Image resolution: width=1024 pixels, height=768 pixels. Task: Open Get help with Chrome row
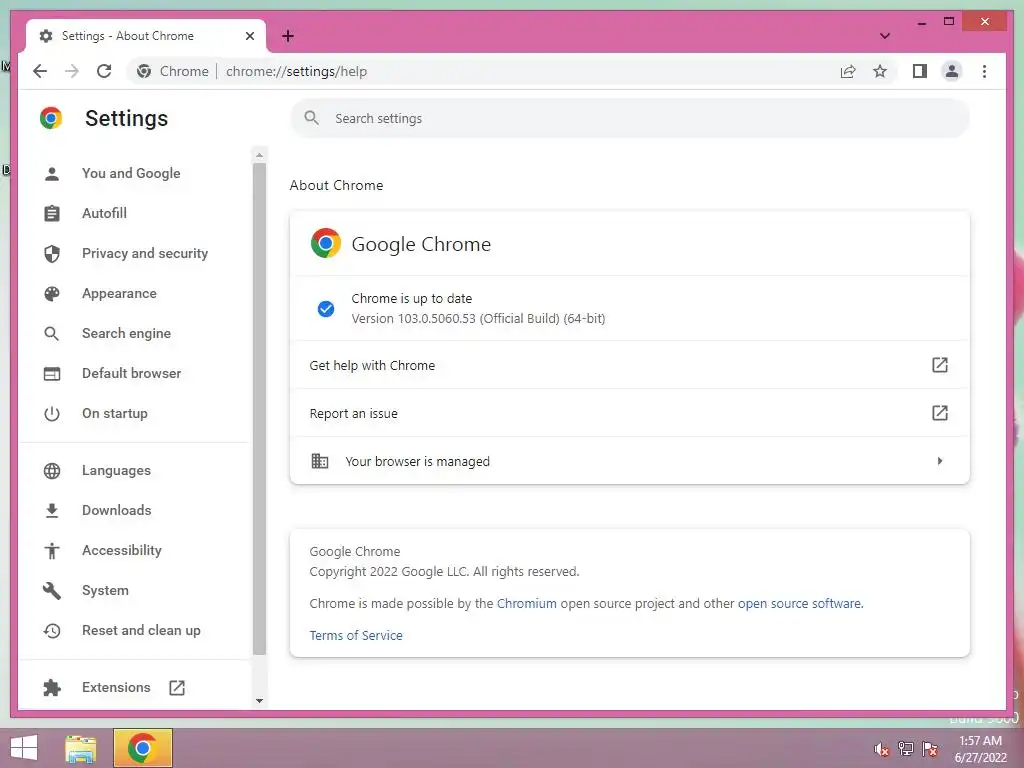tap(630, 365)
